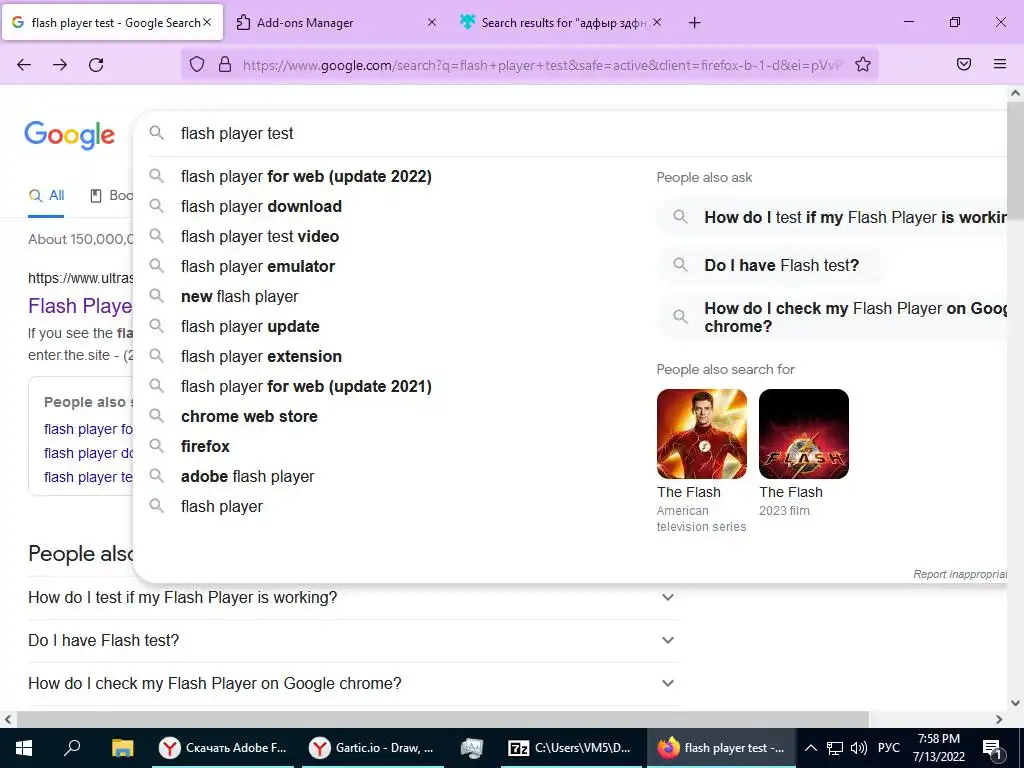Open the taskbar search magnifier
The width and height of the screenshot is (1024, 768).
coord(72,748)
